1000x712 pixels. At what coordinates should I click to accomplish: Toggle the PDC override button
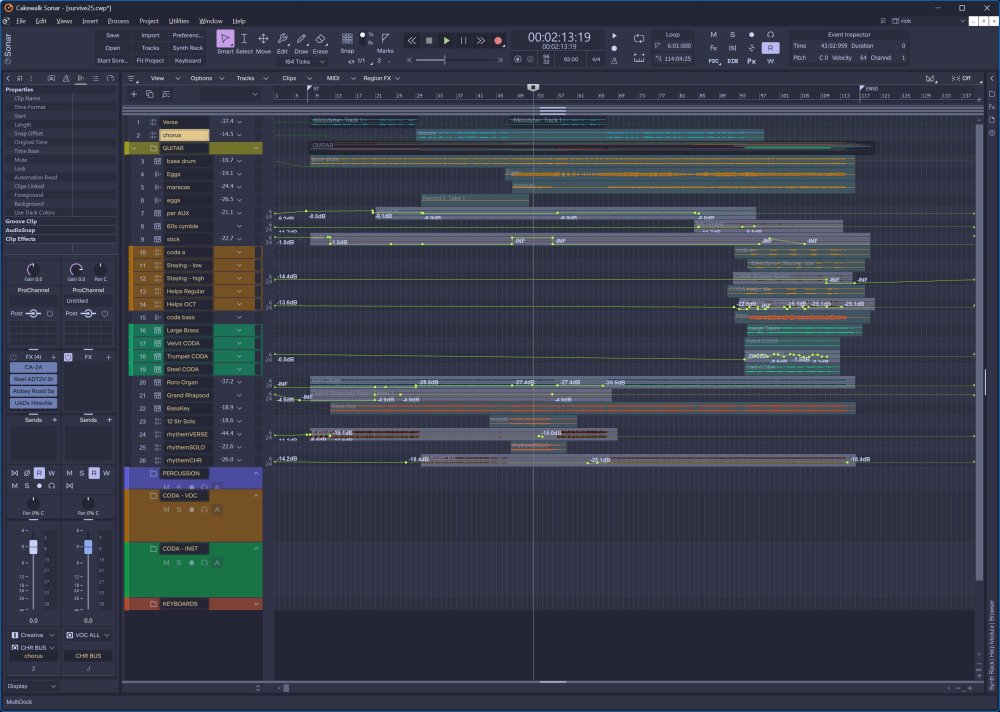tap(714, 61)
